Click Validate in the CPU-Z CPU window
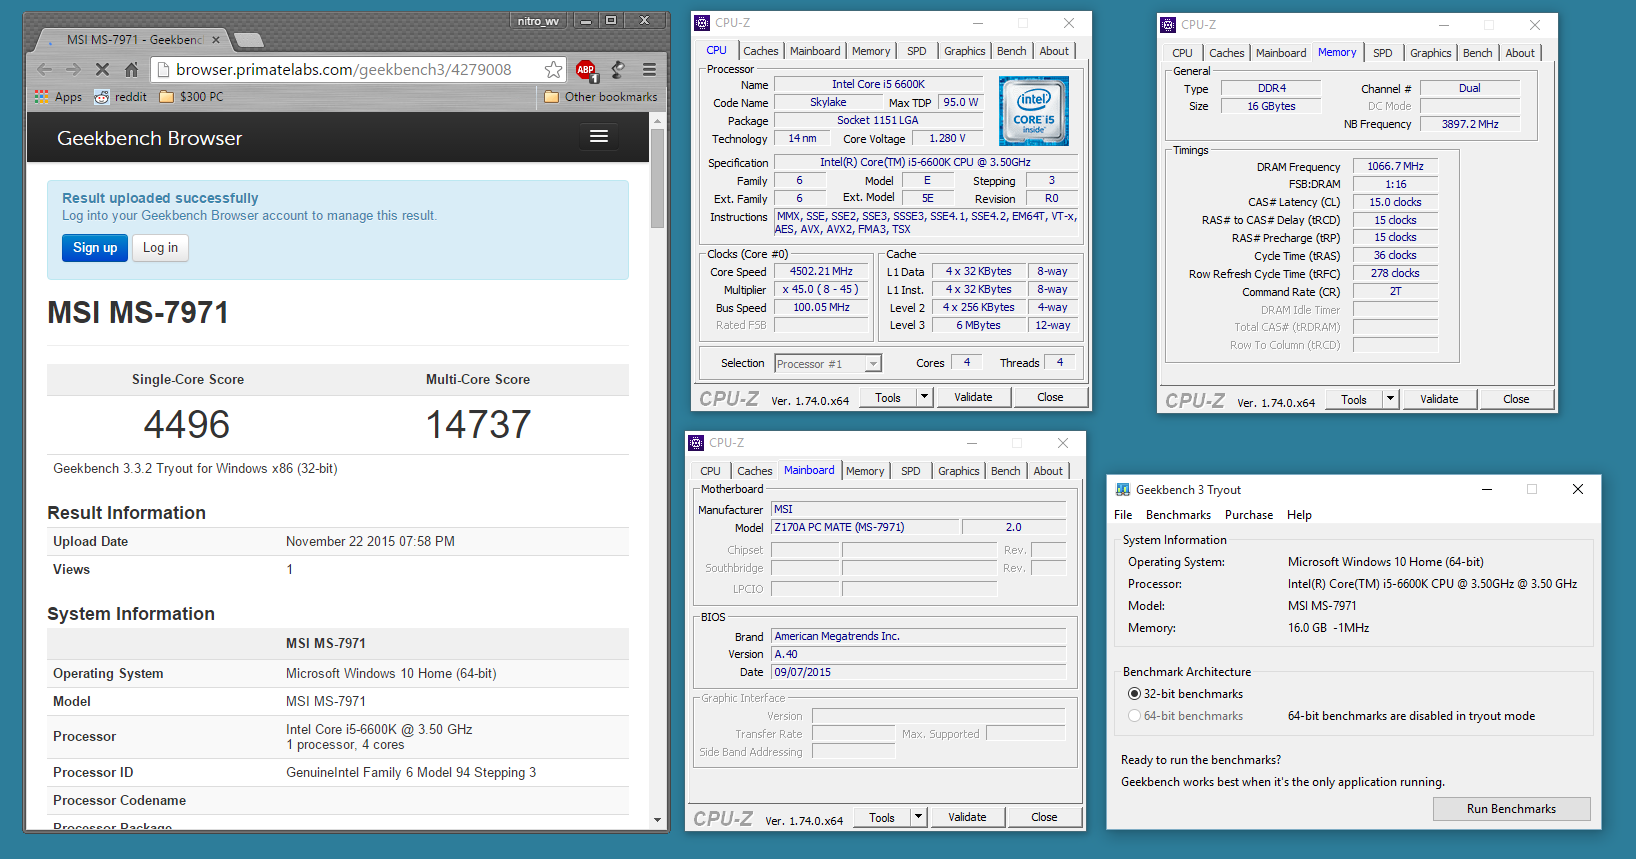 tap(973, 397)
